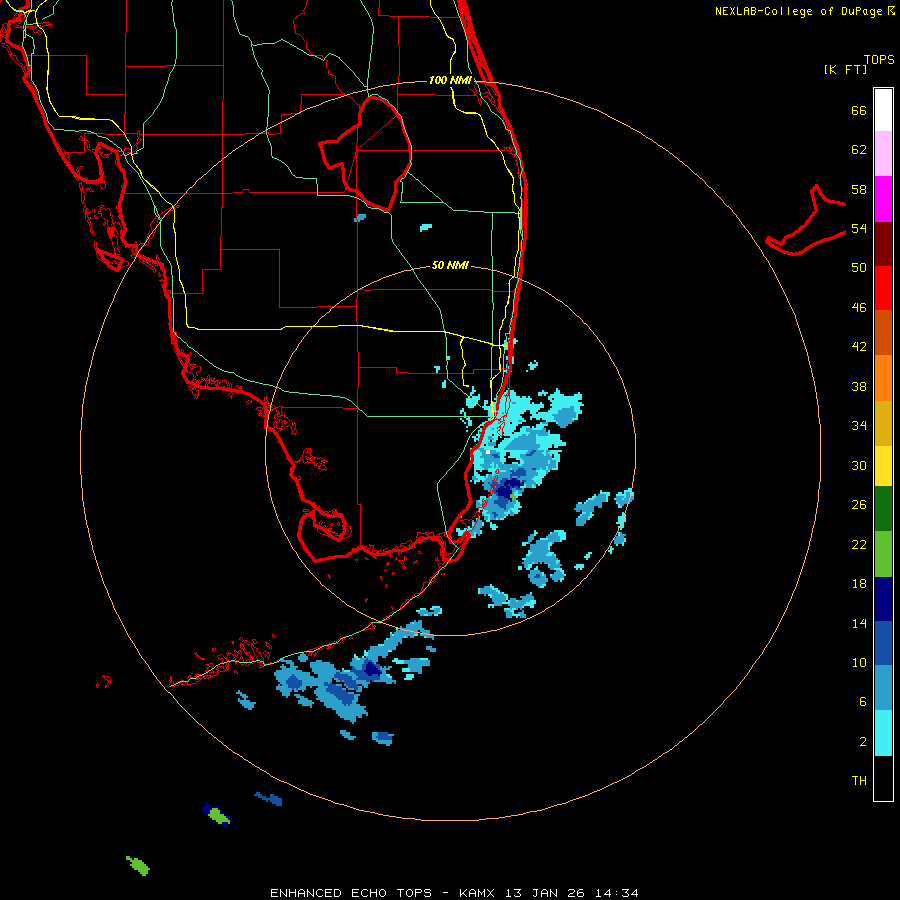This screenshot has width=900, height=900.
Task: Click the medium blue legend swatch
Action: tap(883, 643)
